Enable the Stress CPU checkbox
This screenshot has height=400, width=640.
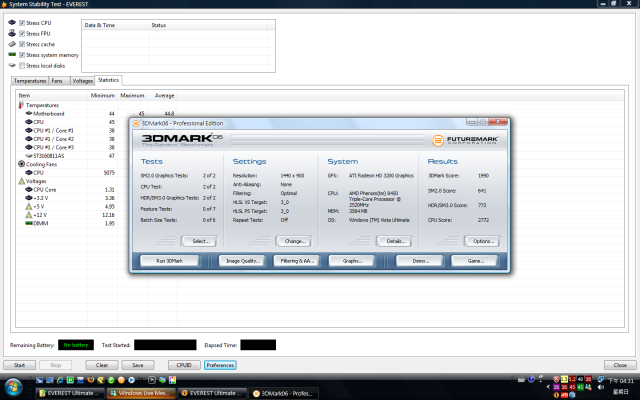click(22, 23)
